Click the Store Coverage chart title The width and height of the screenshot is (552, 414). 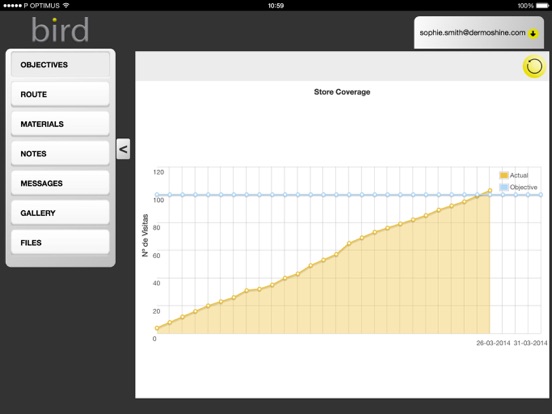coord(342,92)
